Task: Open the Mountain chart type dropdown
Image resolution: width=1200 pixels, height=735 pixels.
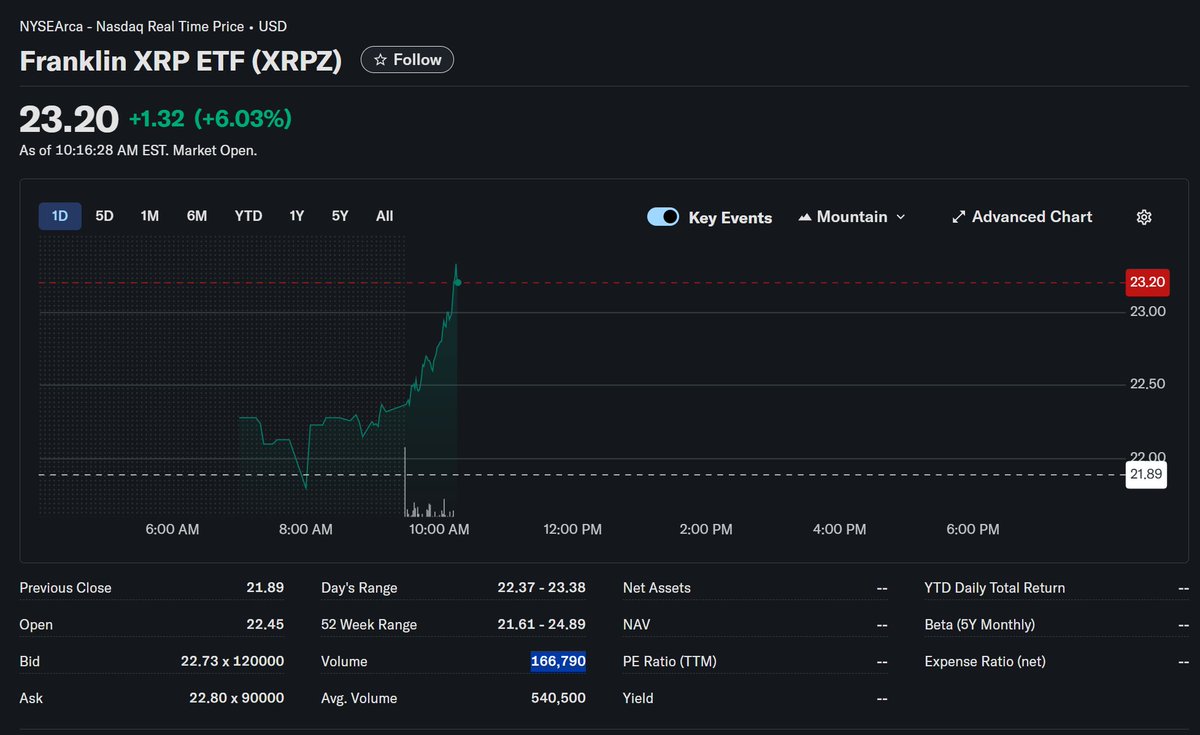Action: [x=851, y=217]
